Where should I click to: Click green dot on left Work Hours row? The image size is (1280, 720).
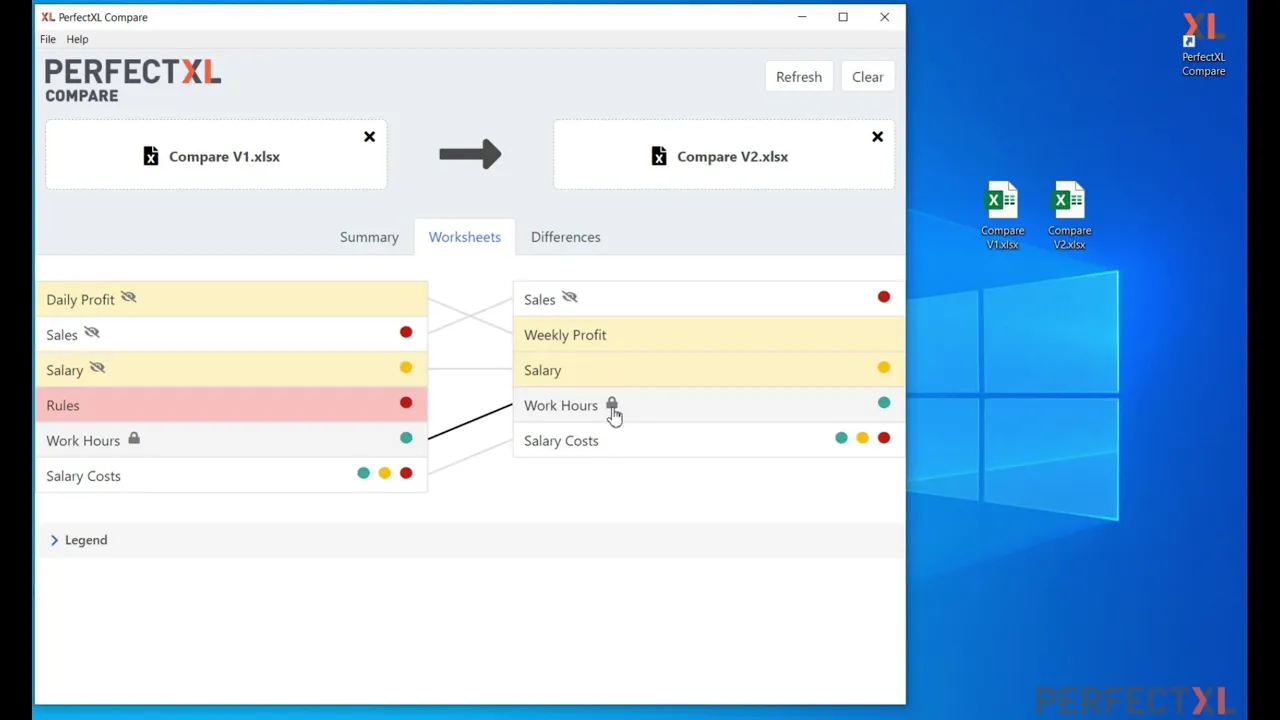coord(406,438)
